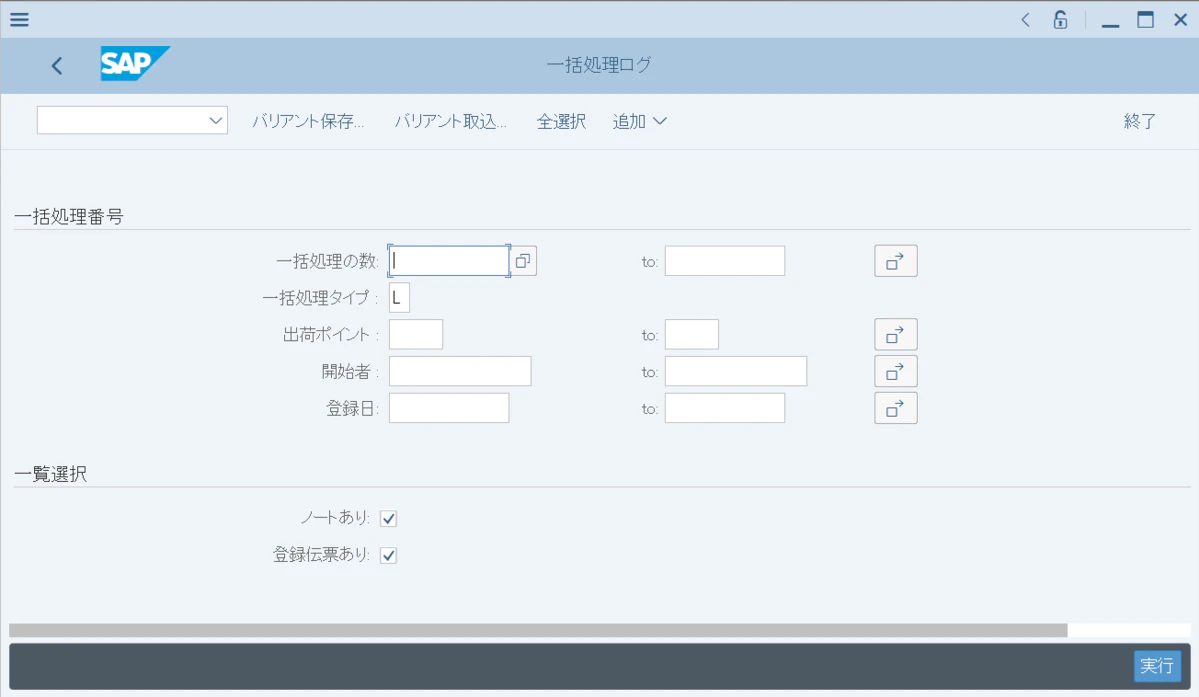The width and height of the screenshot is (1199, 697).
Task: Toggle the ノートあり checkbox
Action: tap(388, 519)
